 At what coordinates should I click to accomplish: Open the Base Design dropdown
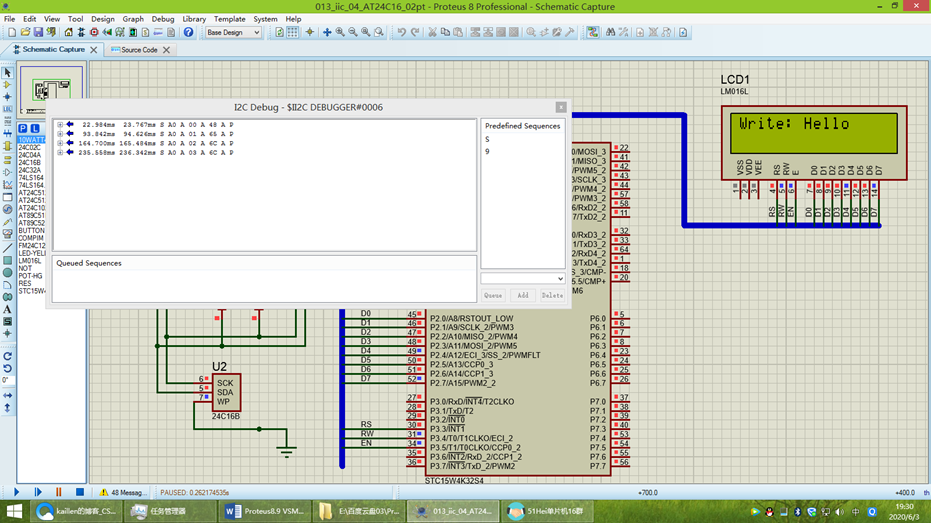[x=233, y=33]
